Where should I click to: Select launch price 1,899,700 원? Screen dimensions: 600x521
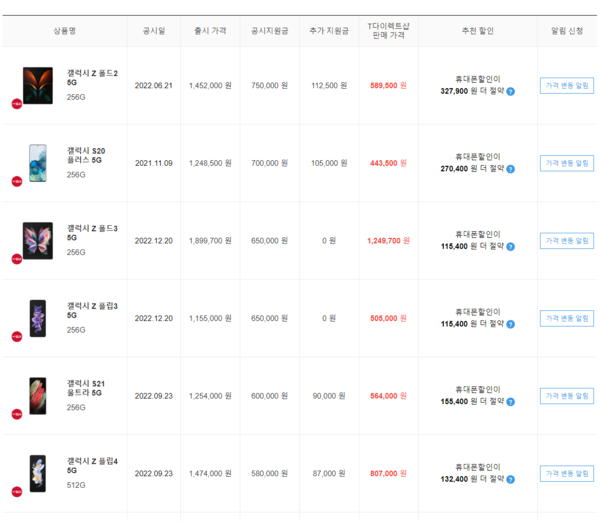coord(210,241)
